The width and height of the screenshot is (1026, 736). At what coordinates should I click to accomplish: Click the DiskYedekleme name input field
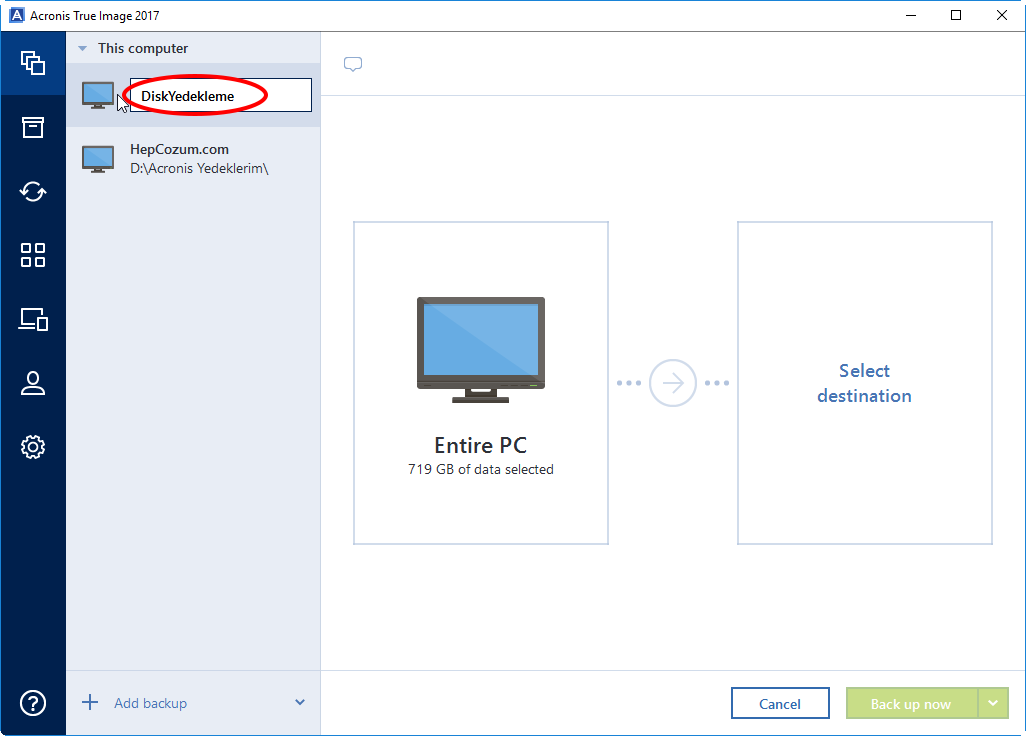pos(221,96)
